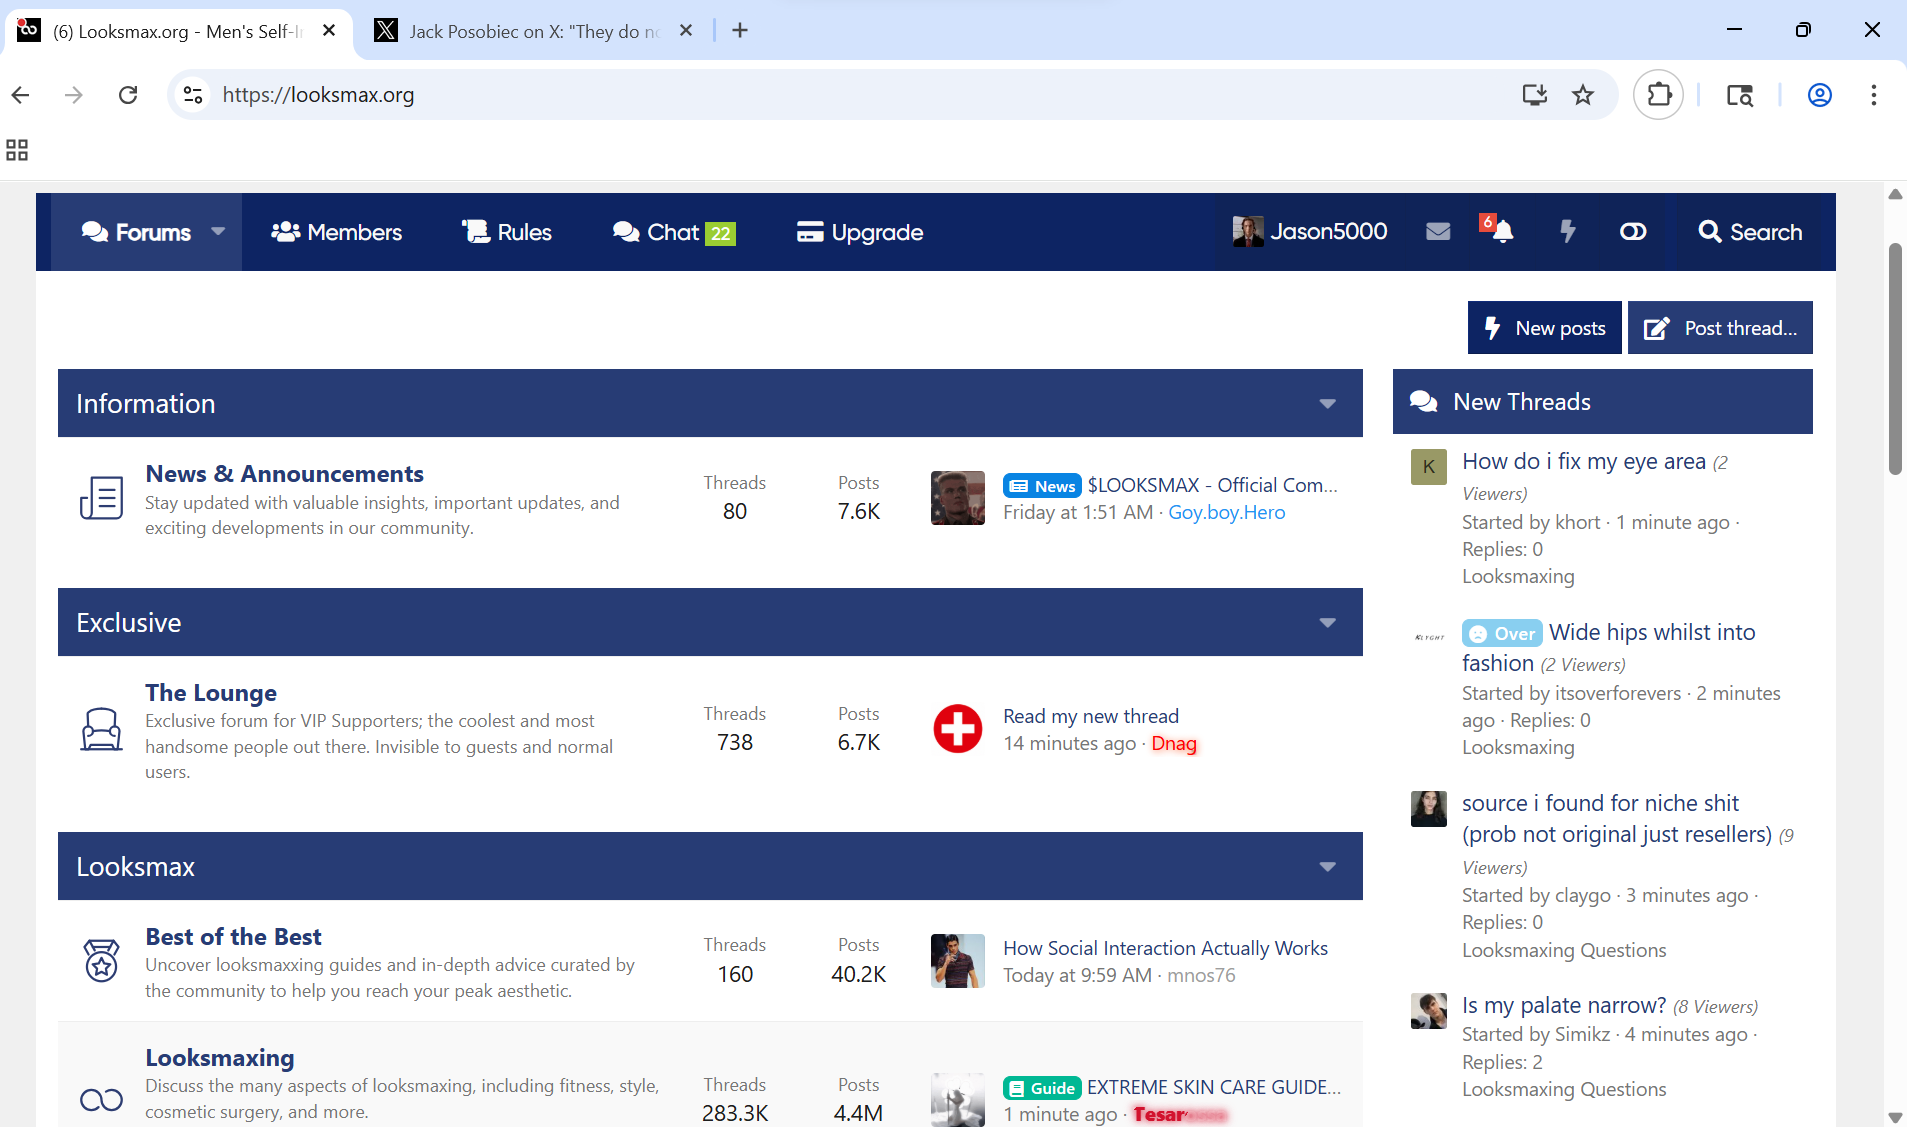Click The Lounge armchair icon
Image resolution: width=1907 pixels, height=1127 pixels.
click(101, 729)
